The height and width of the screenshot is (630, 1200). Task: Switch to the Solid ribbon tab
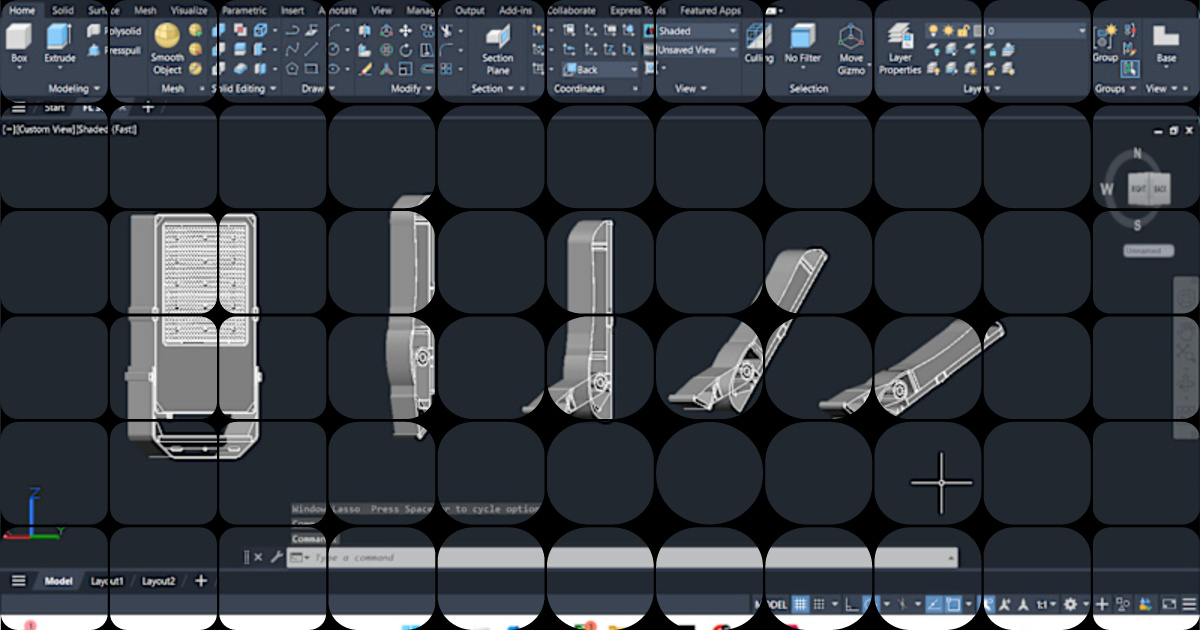(63, 10)
